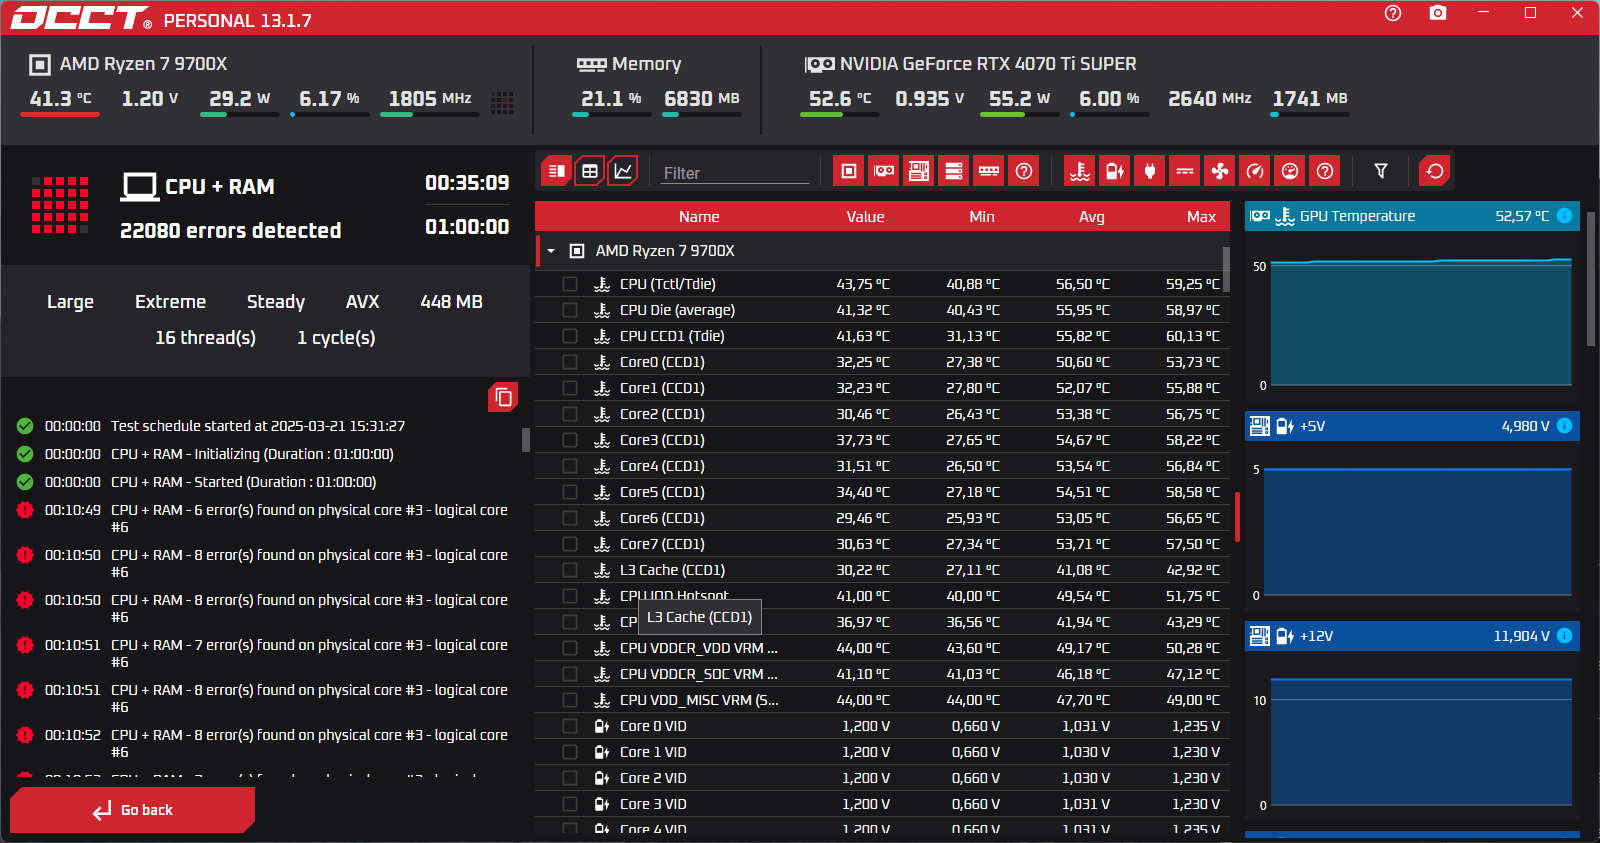Copy the test log to clipboard
The height and width of the screenshot is (843, 1600).
[x=503, y=397]
